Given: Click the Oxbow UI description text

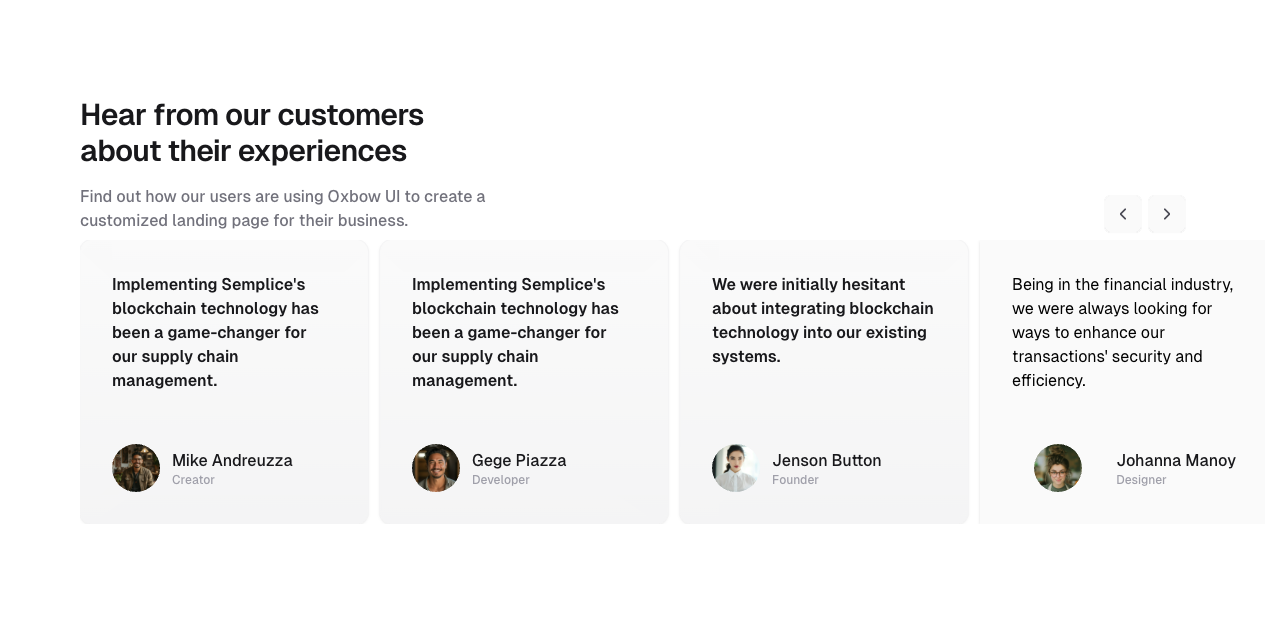Looking at the screenshot, I should [x=283, y=208].
